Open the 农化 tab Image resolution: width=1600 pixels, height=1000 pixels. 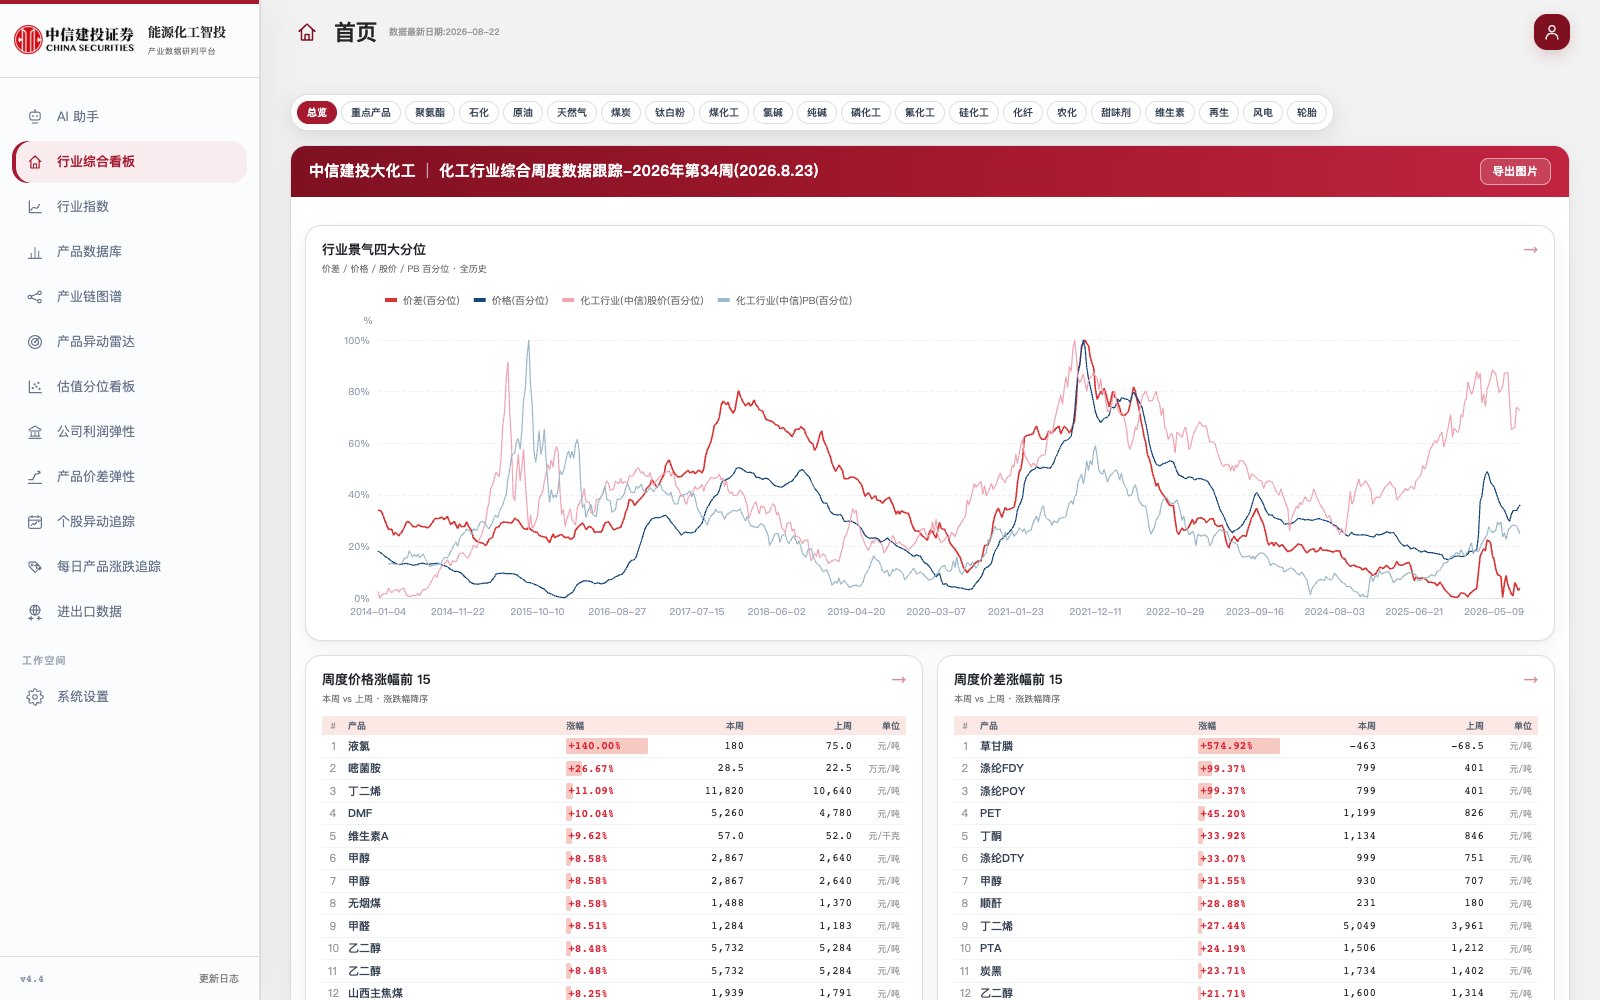coord(1067,113)
